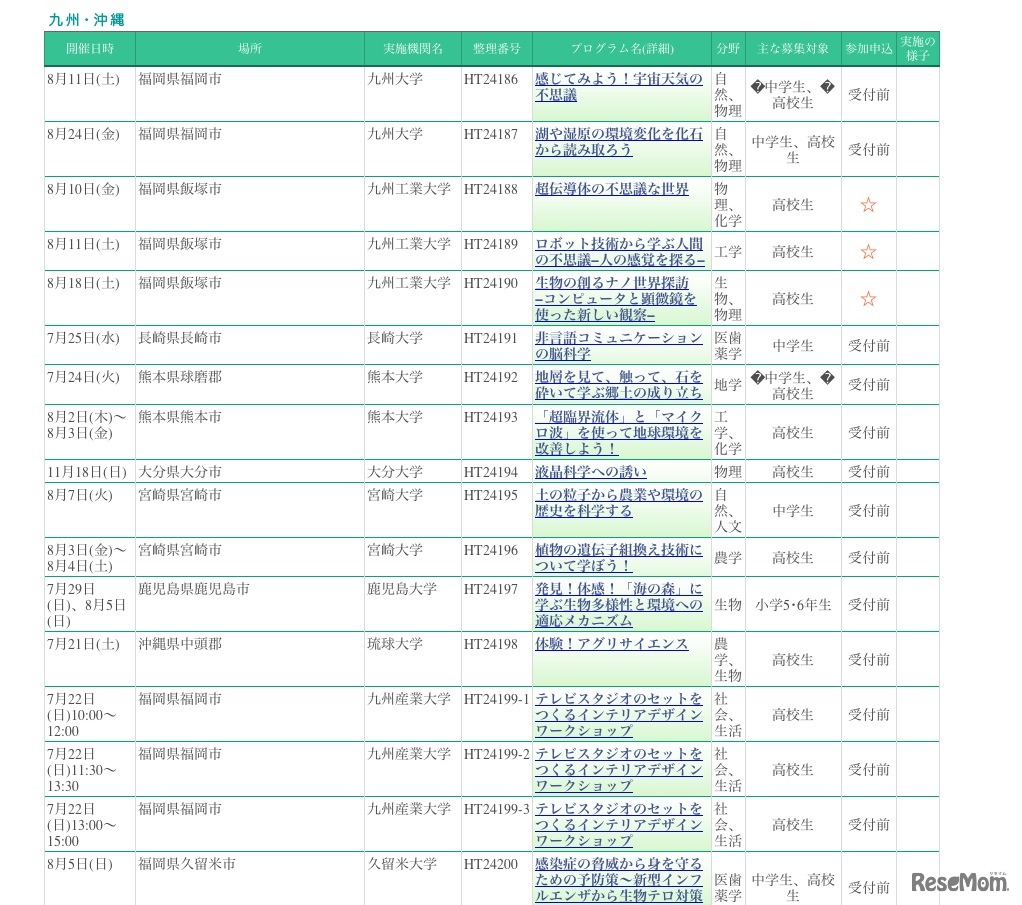Image resolution: width=1022 pixels, height=905 pixels.
Task: Click 久留米大学 in the institution column
Action: click(x=402, y=864)
